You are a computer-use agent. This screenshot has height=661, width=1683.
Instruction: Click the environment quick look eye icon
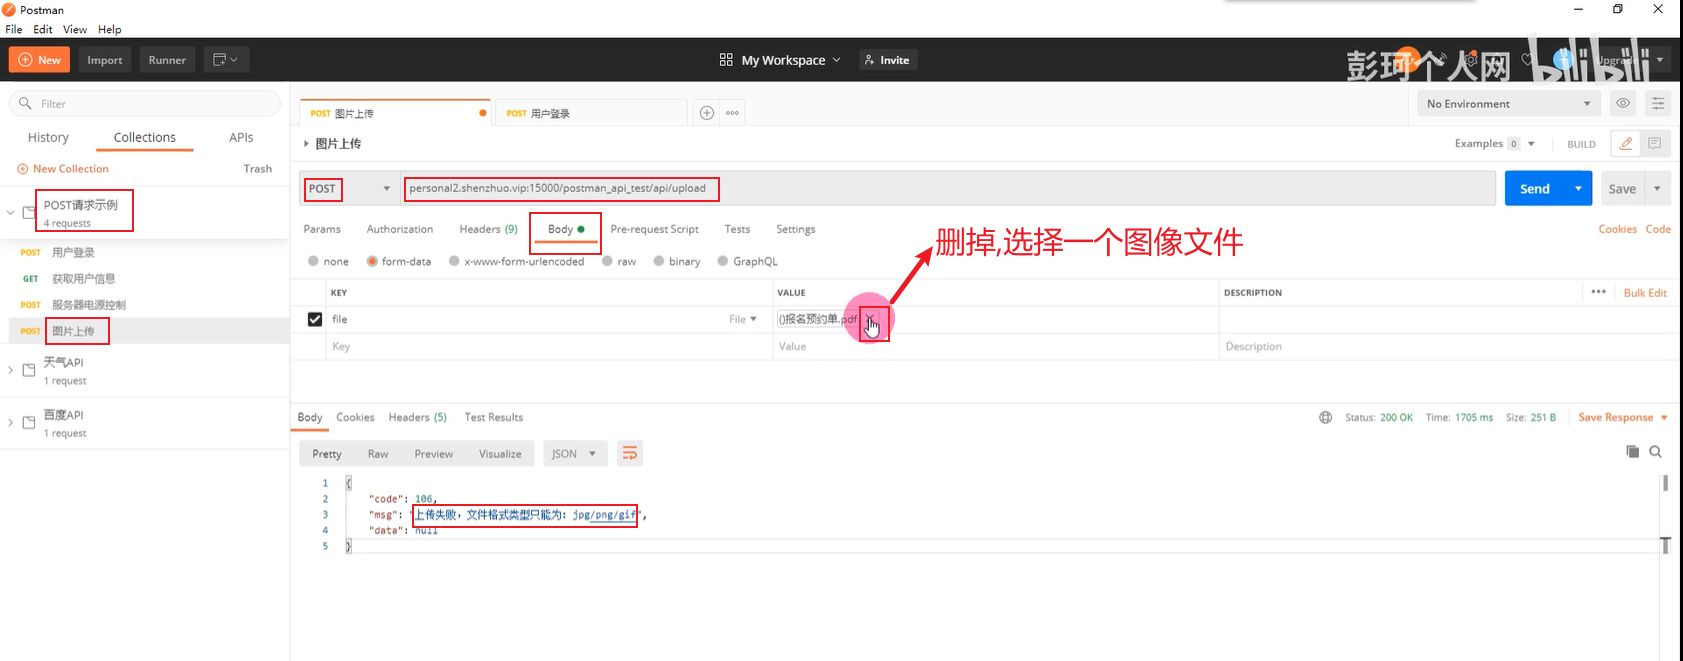tap(1623, 103)
